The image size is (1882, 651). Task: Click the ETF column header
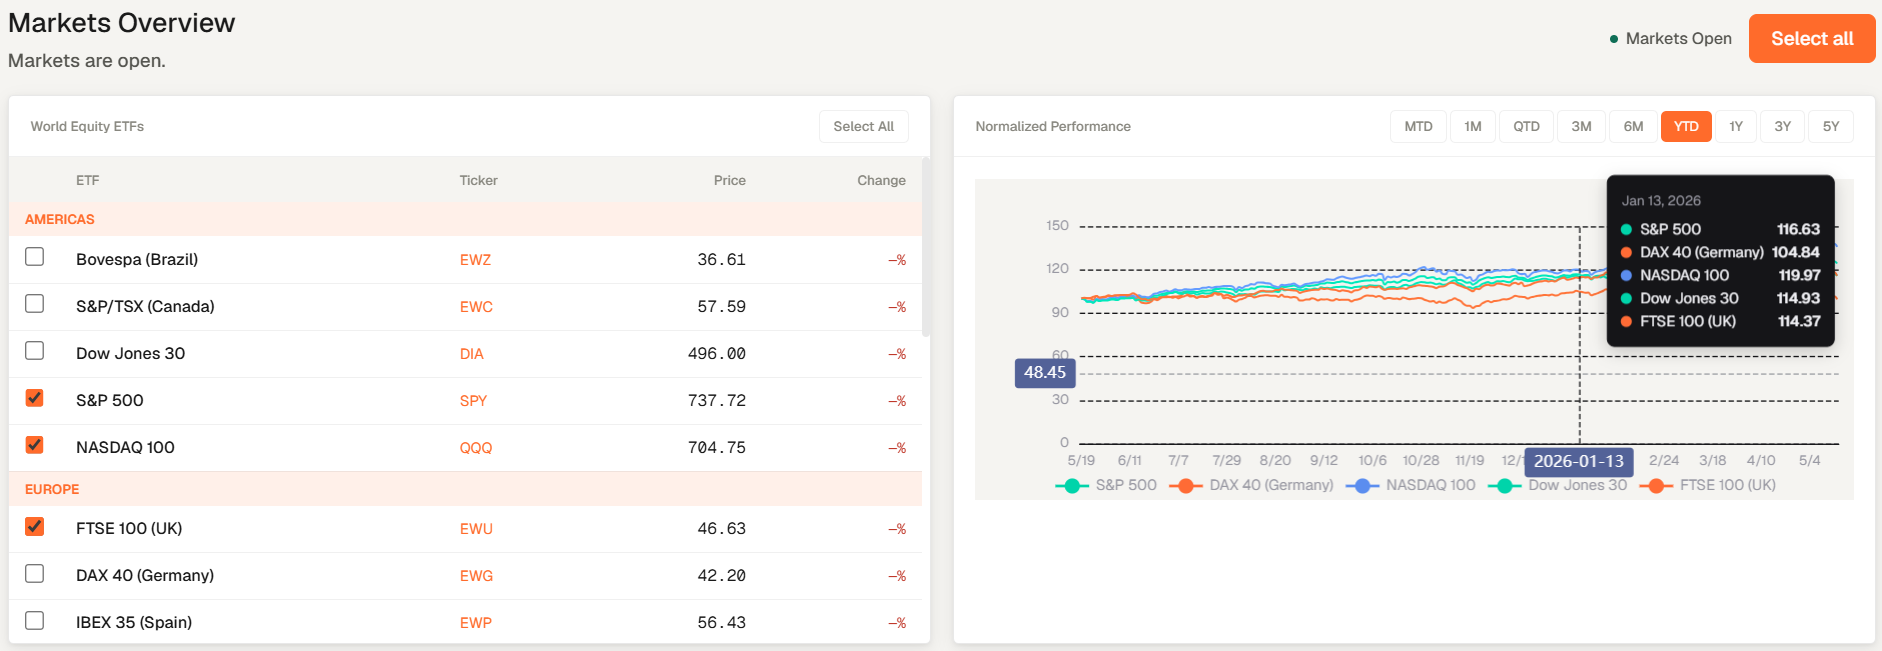pyautogui.click(x=88, y=180)
